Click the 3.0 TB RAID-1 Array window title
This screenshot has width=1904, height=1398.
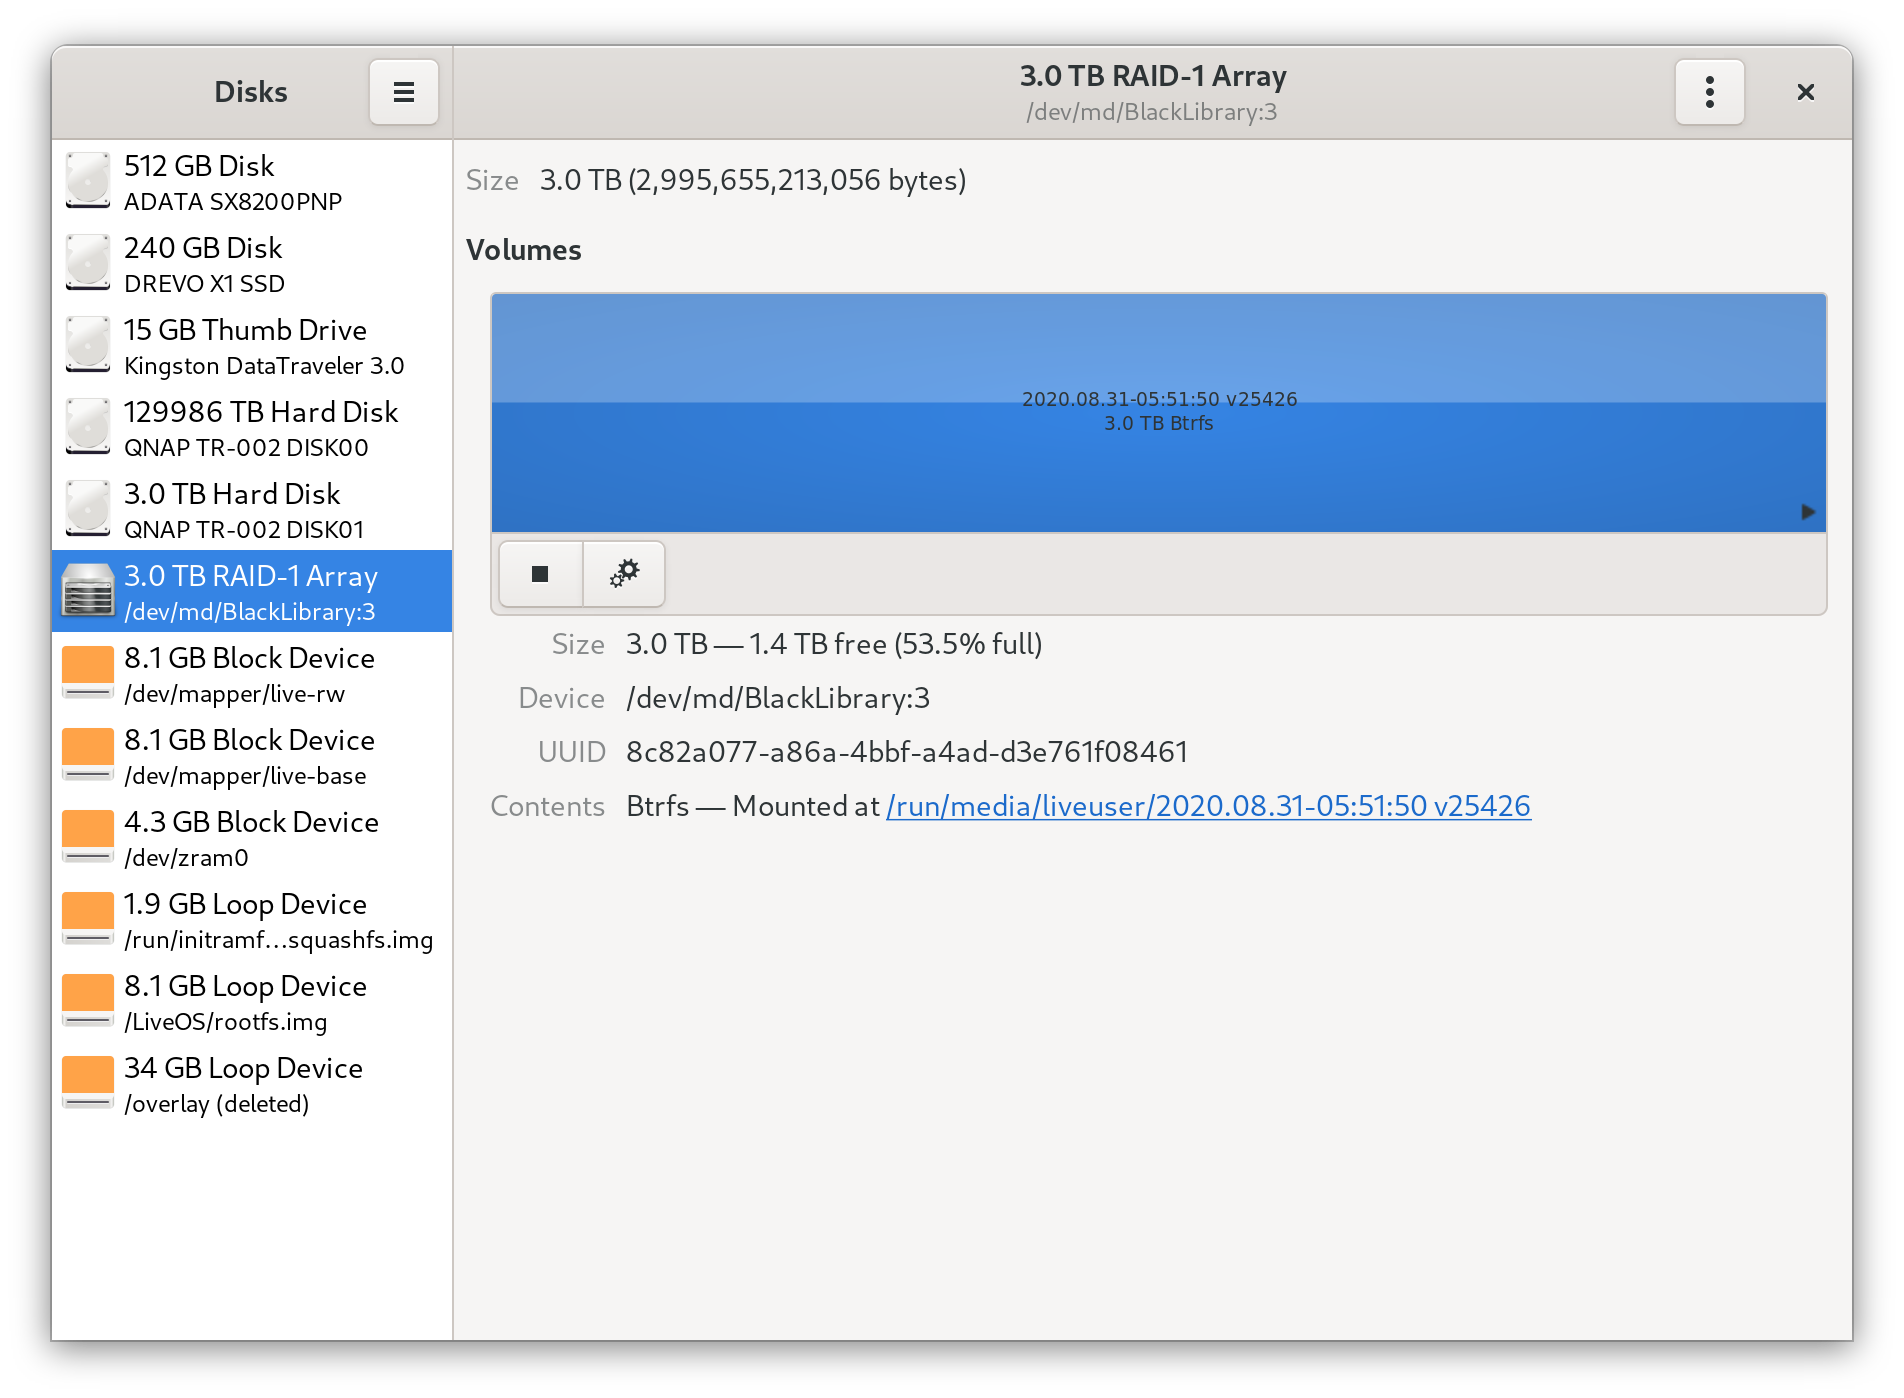pyautogui.click(x=1152, y=76)
